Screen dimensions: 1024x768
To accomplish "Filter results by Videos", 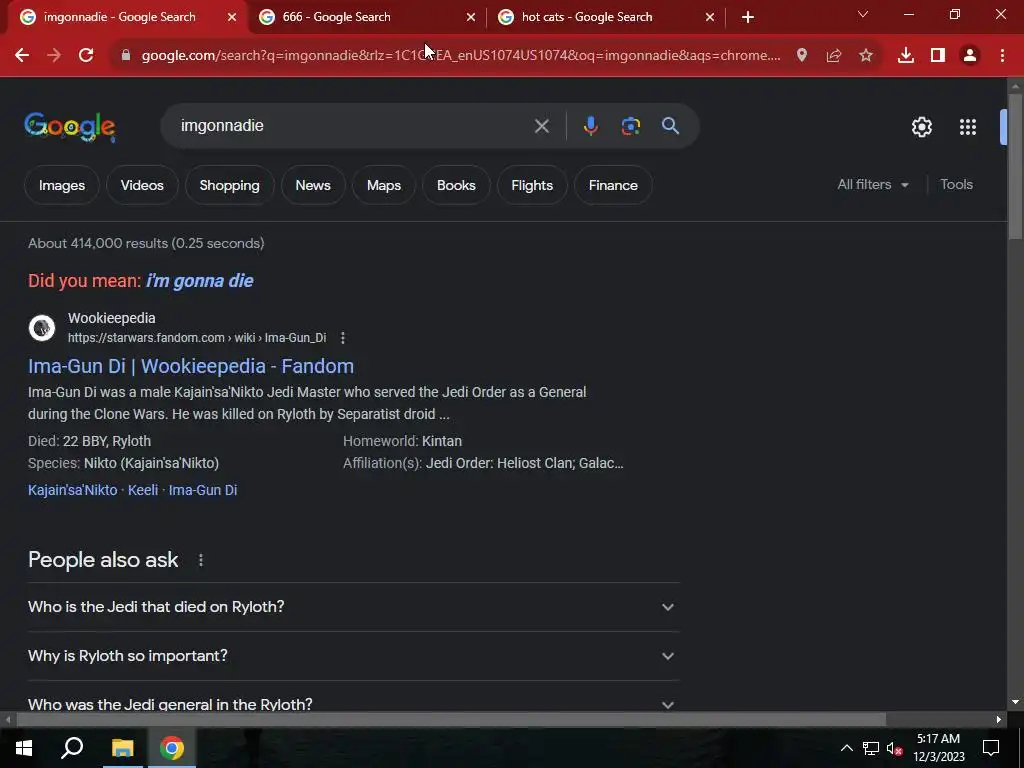I will pos(142,185).
